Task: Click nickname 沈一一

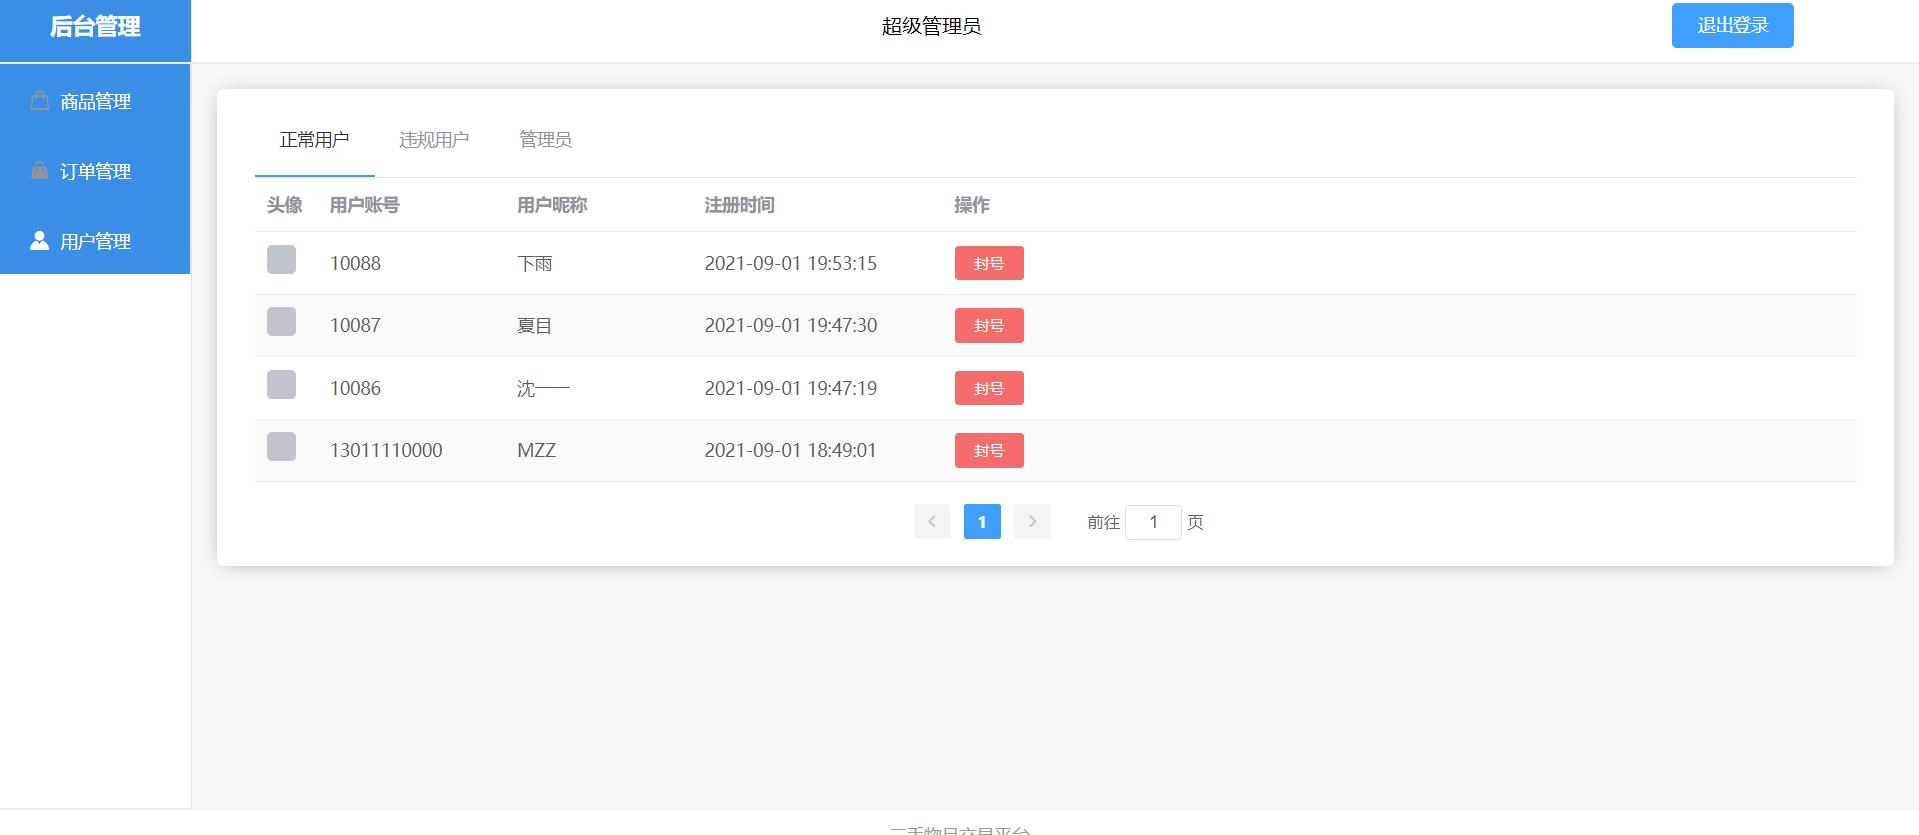Action: click(x=543, y=388)
